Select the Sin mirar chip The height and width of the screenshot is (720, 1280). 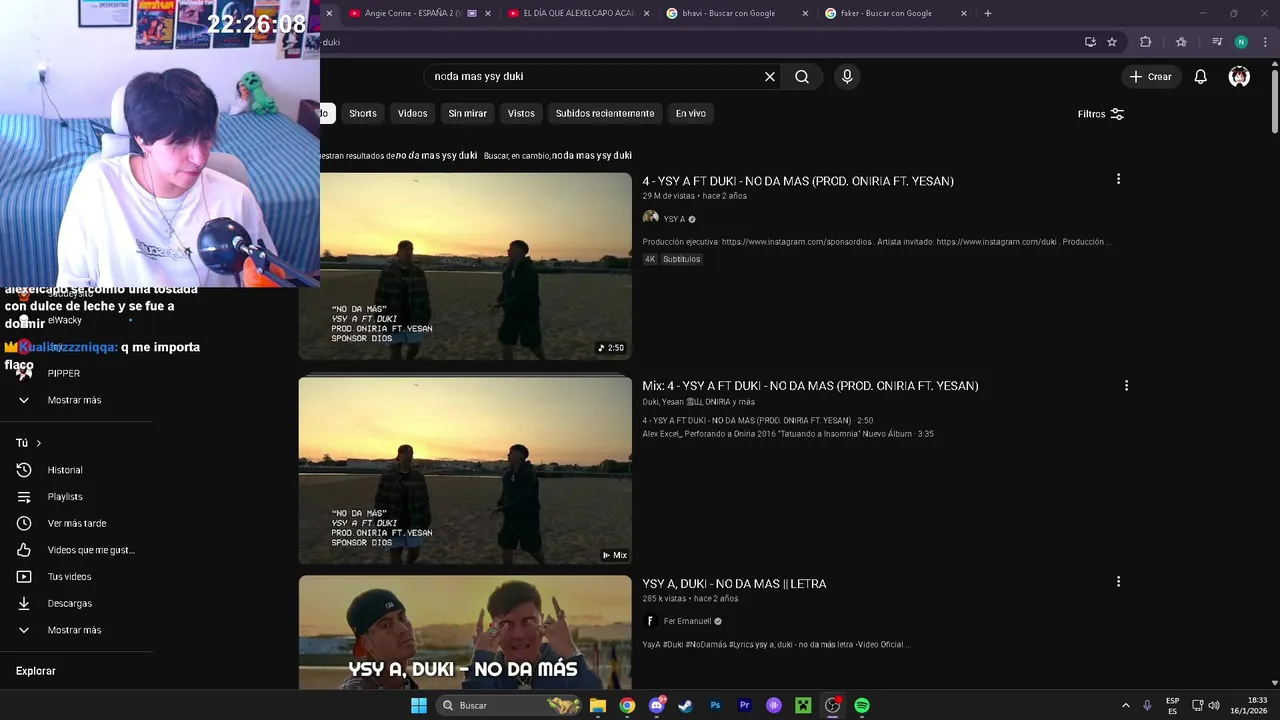[467, 114]
